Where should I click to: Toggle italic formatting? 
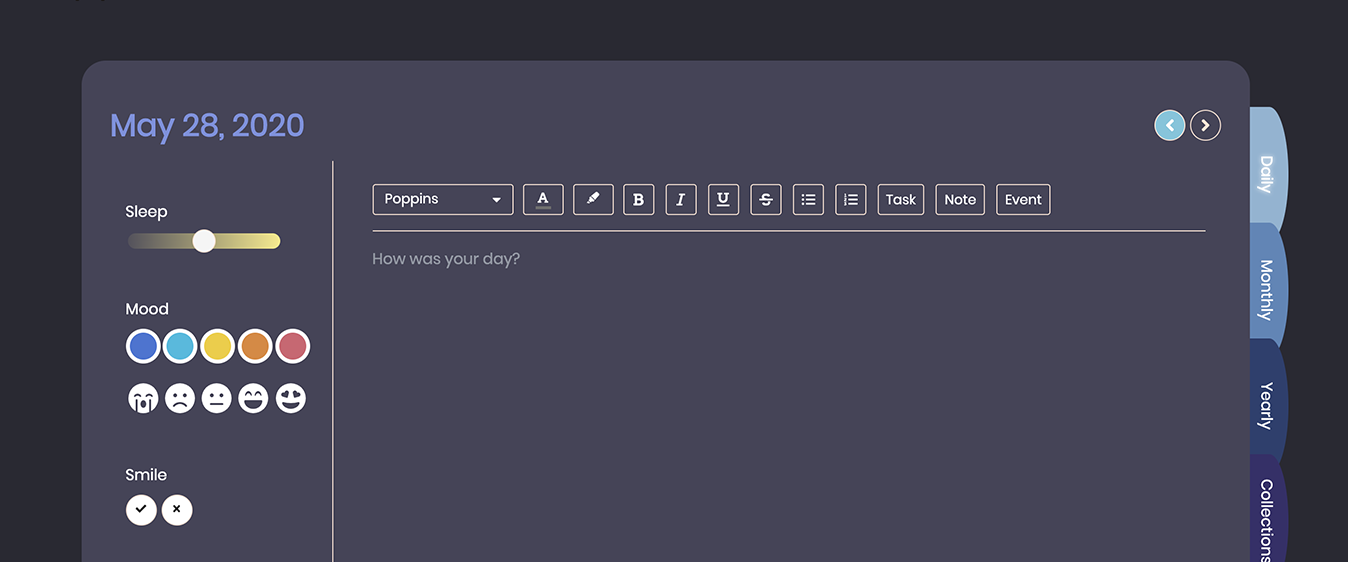click(681, 199)
